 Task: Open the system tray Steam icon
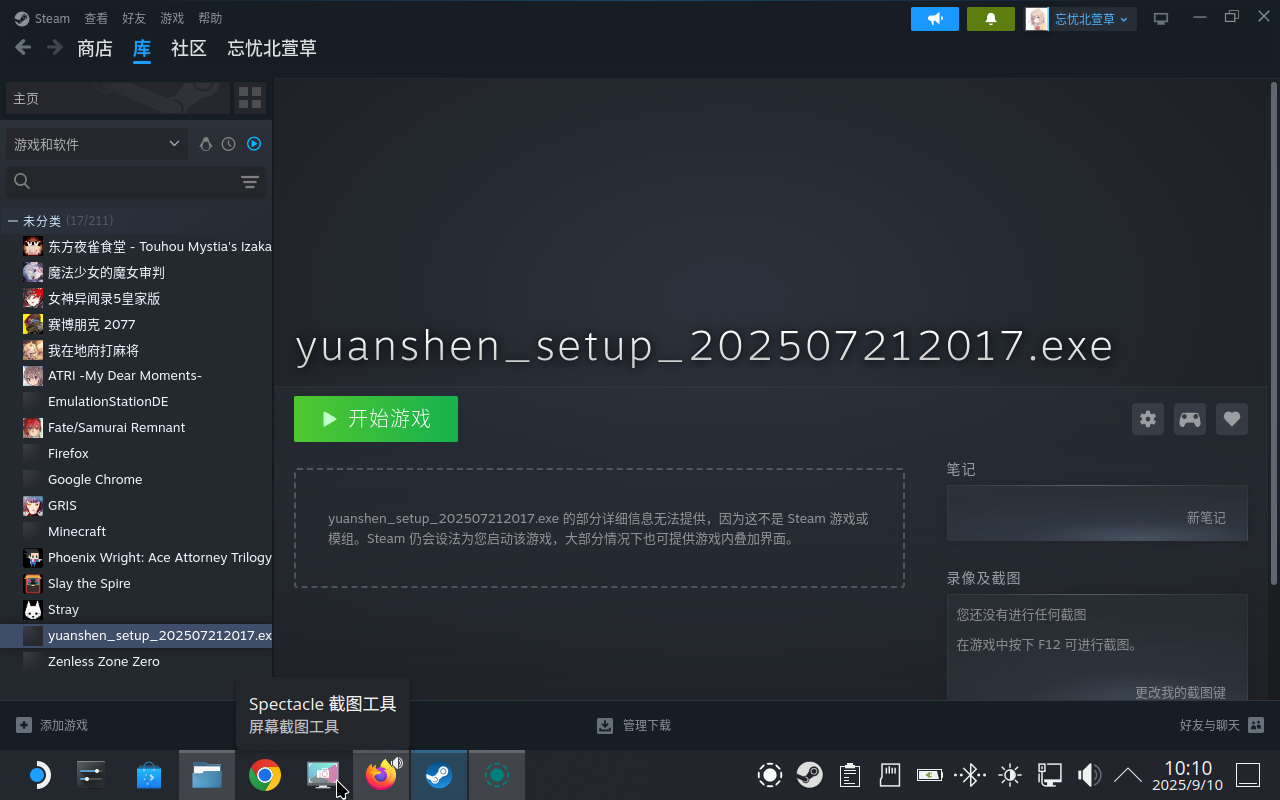coord(810,775)
